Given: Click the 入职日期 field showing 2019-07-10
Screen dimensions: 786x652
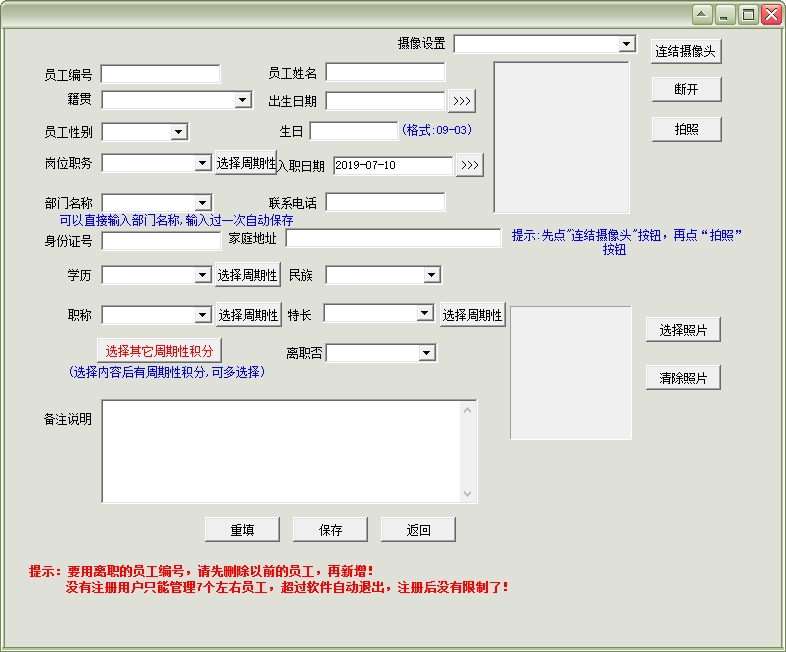Looking at the screenshot, I should tap(393, 165).
